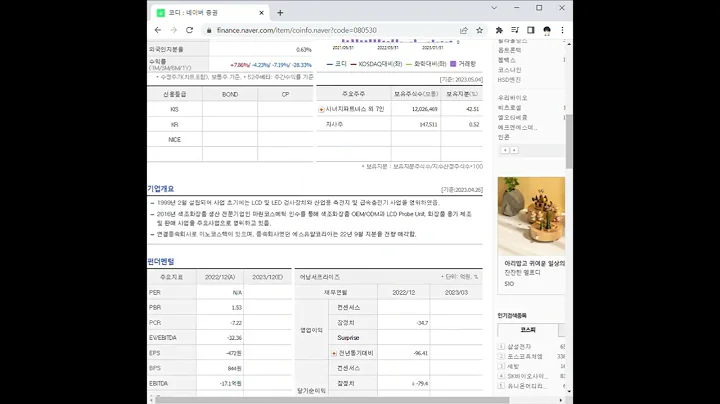Open the 옵트론텍 sidebar link
Screen dimensions: 720x404
[510, 50]
